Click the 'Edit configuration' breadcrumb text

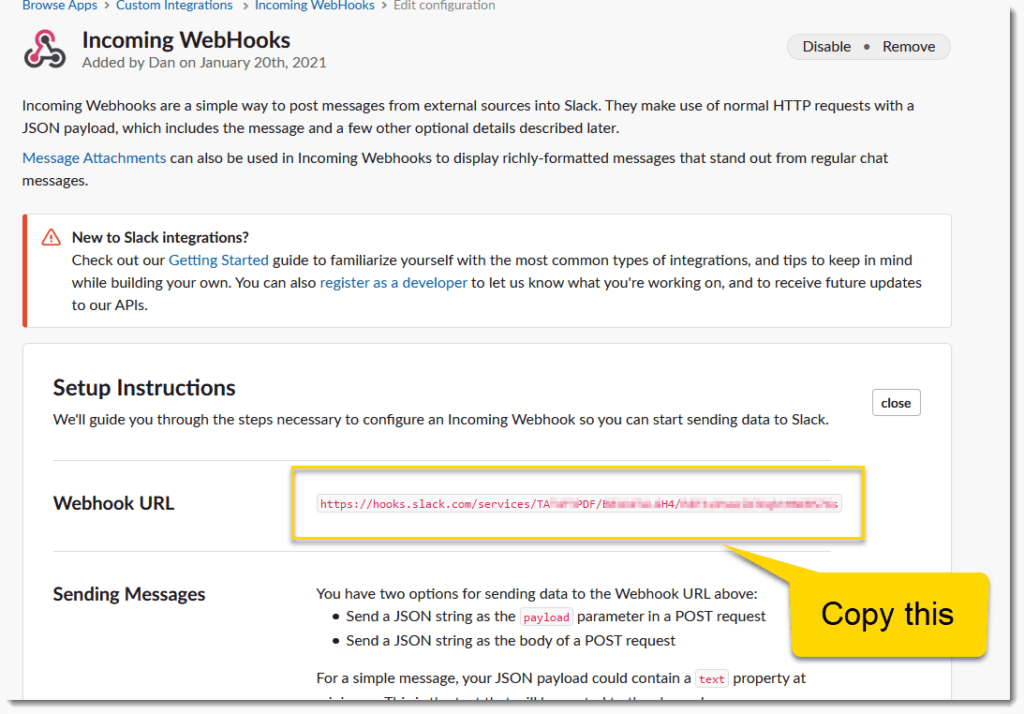click(444, 6)
